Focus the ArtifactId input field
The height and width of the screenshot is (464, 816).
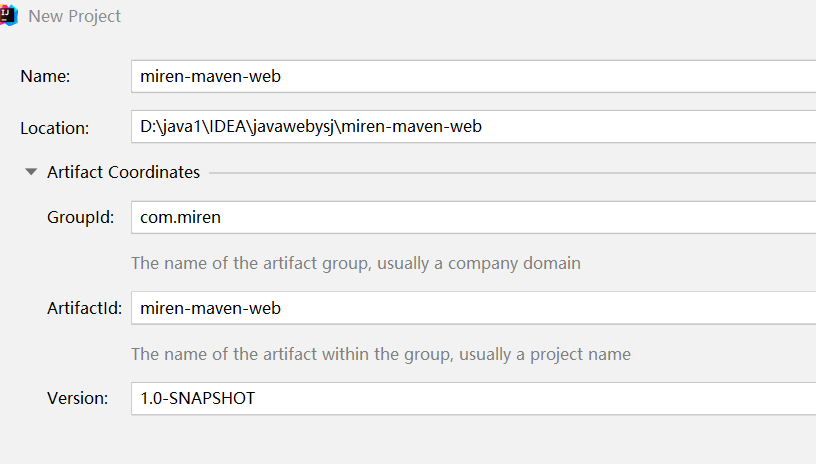[472, 308]
